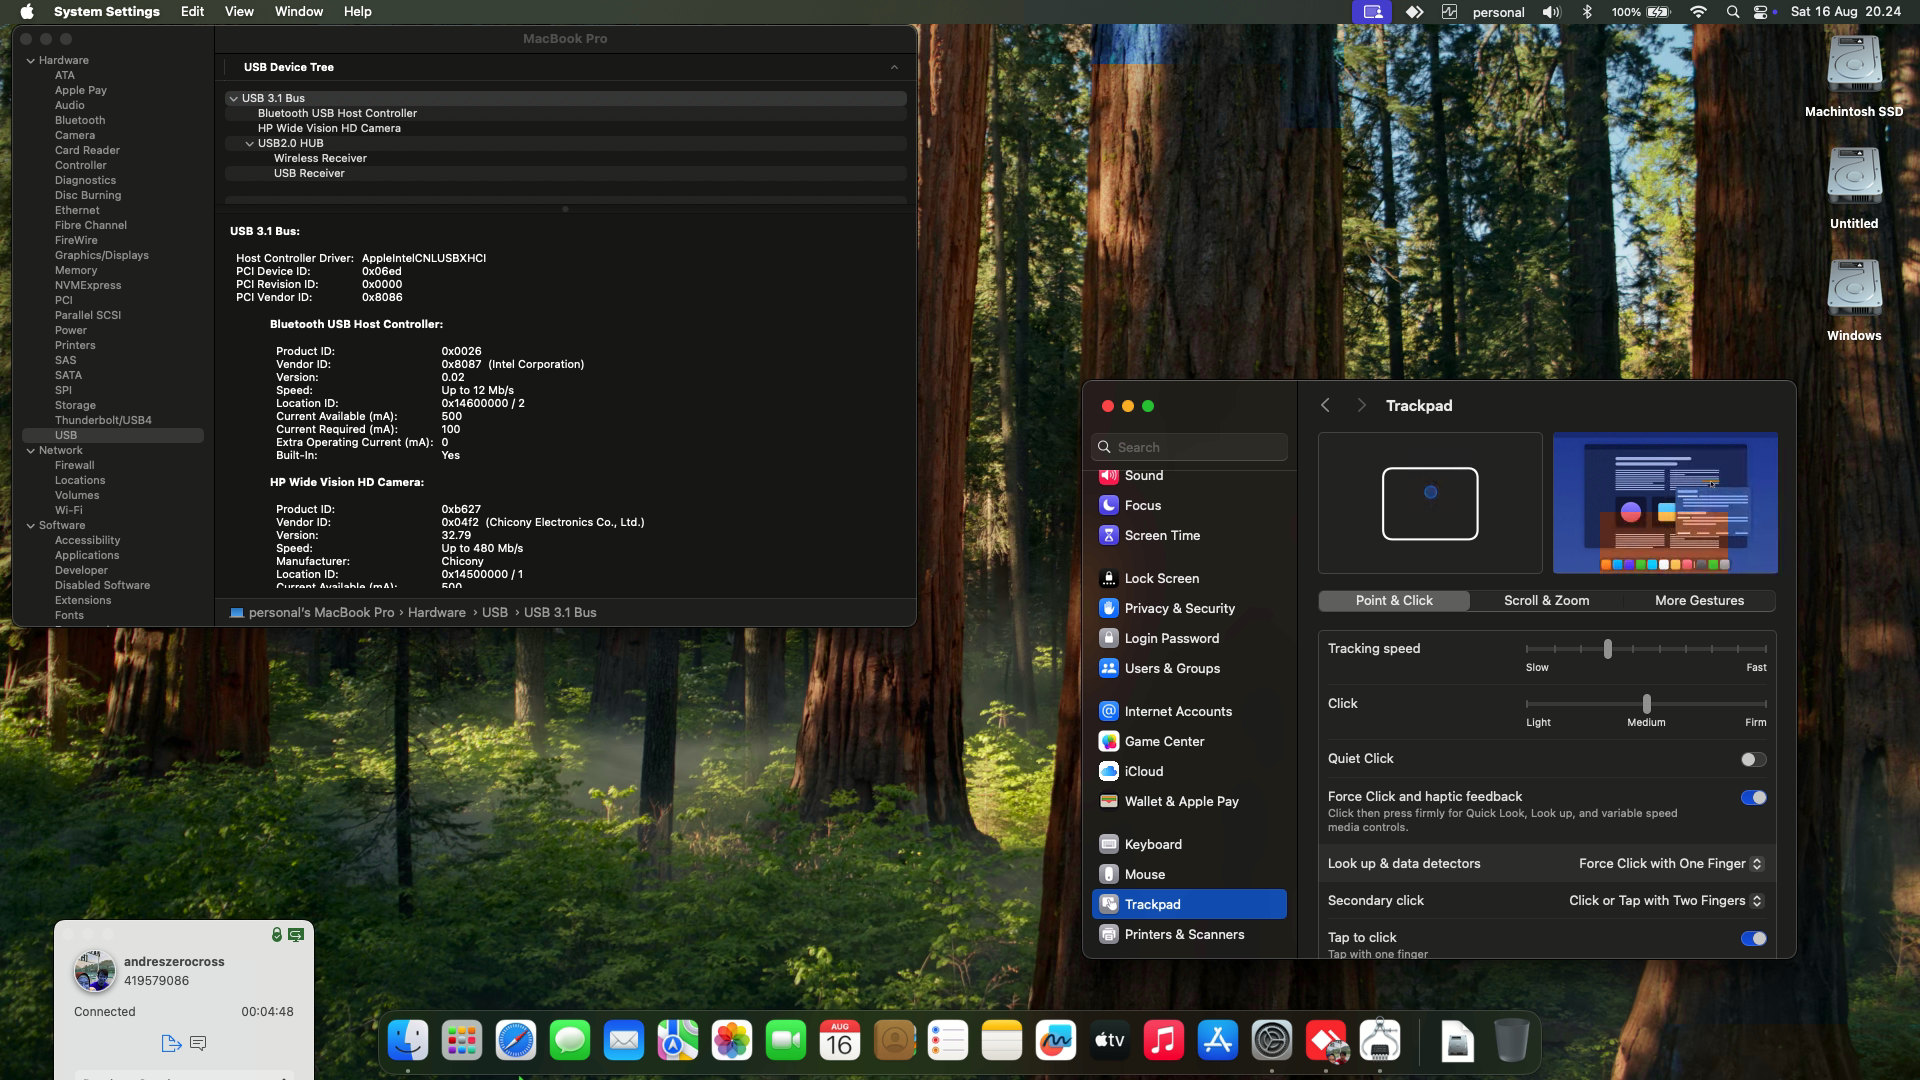Click the Spotlight search icon in menu bar

tap(1732, 12)
